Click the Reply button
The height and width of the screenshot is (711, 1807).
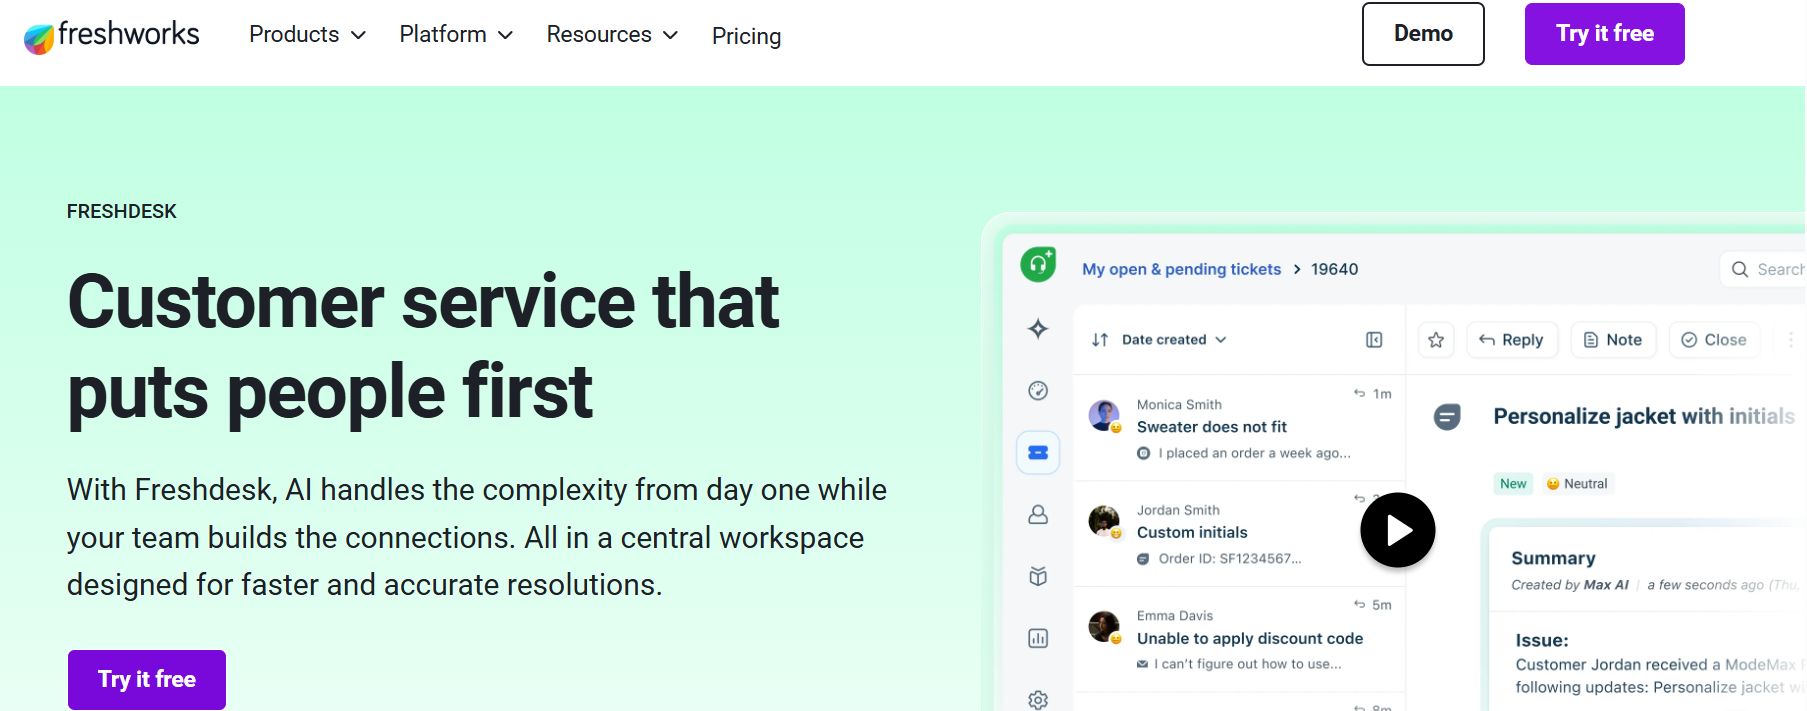[1511, 340]
